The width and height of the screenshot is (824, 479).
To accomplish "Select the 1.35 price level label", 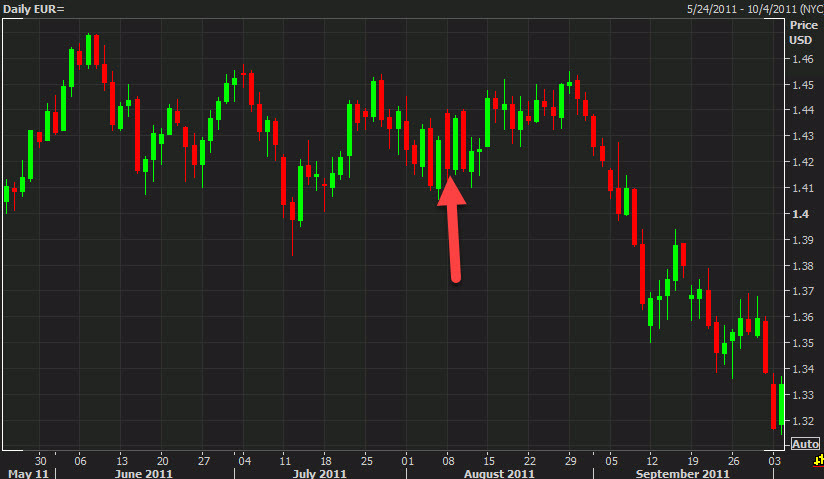I will [x=803, y=343].
